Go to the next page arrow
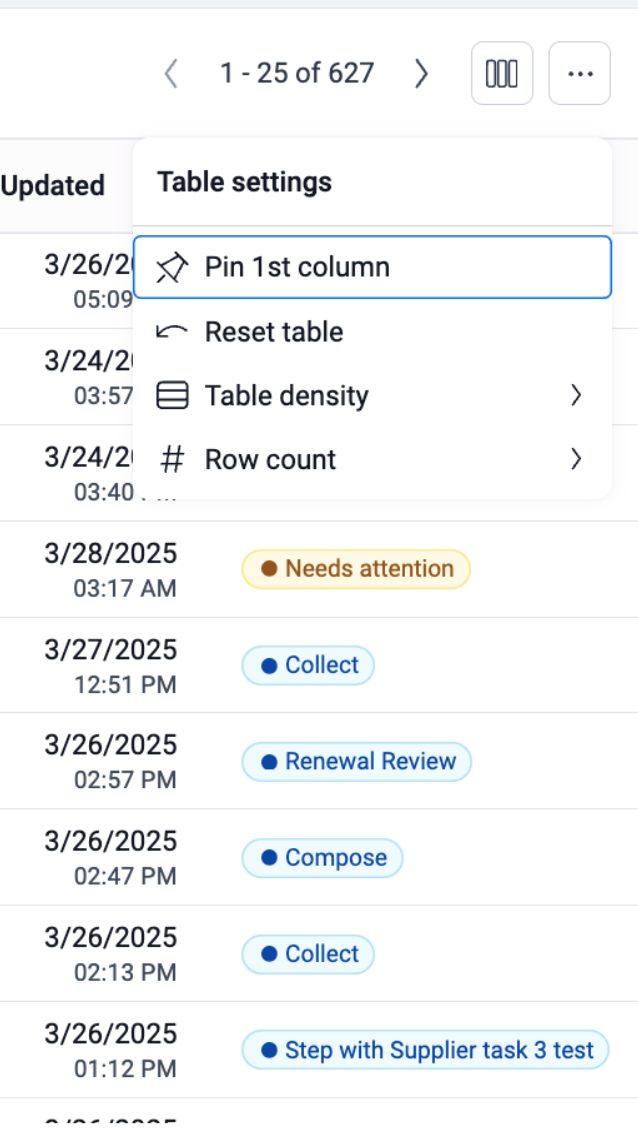The height and width of the screenshot is (1130, 638). 421,73
